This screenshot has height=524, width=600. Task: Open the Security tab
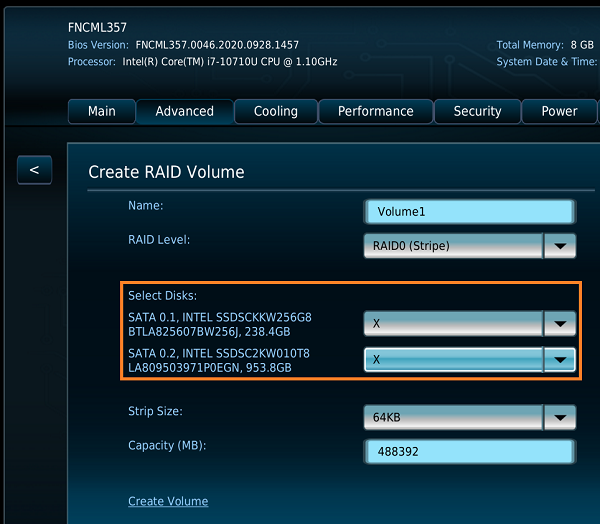click(477, 111)
